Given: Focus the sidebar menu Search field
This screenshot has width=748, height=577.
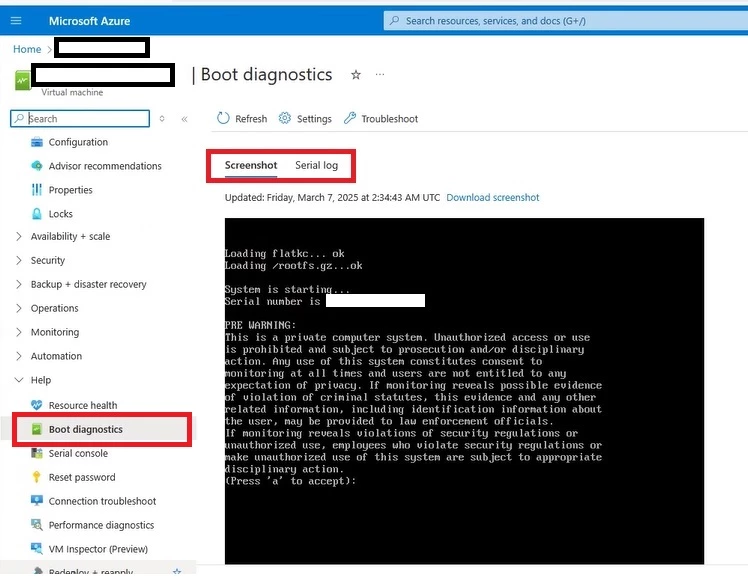Looking at the screenshot, I should coord(80,119).
